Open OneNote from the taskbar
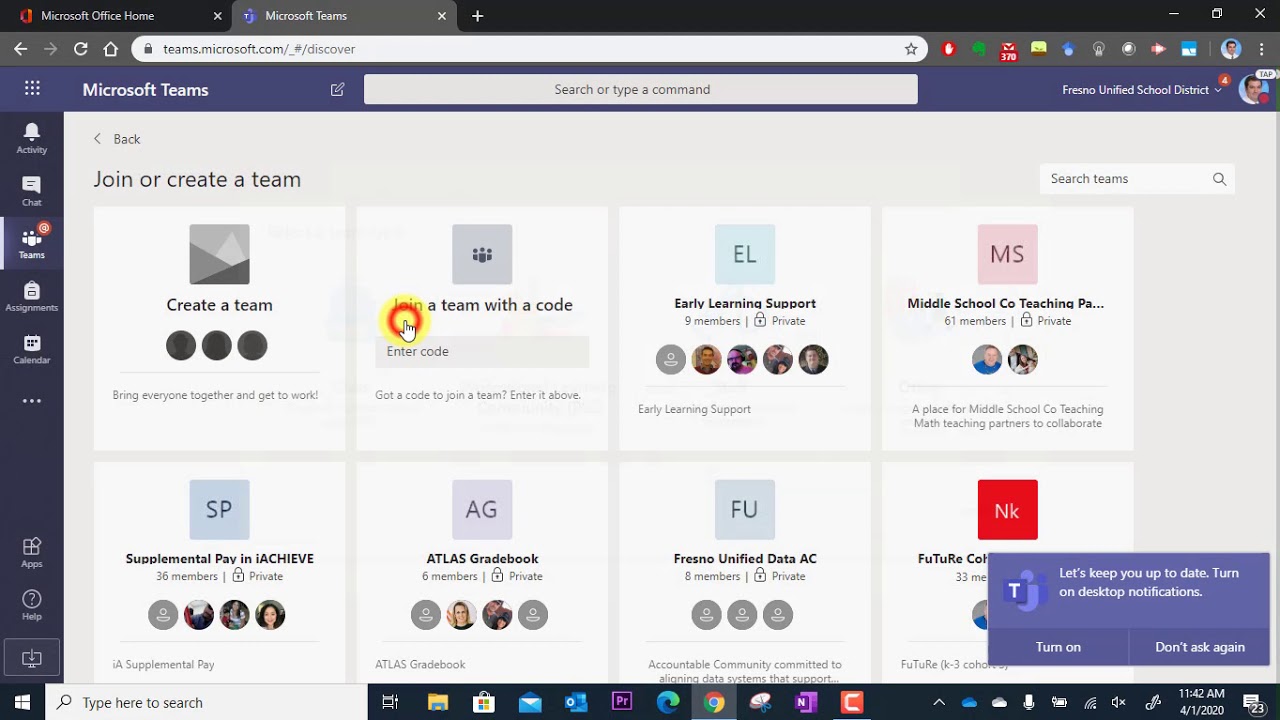1280x720 pixels. point(806,702)
